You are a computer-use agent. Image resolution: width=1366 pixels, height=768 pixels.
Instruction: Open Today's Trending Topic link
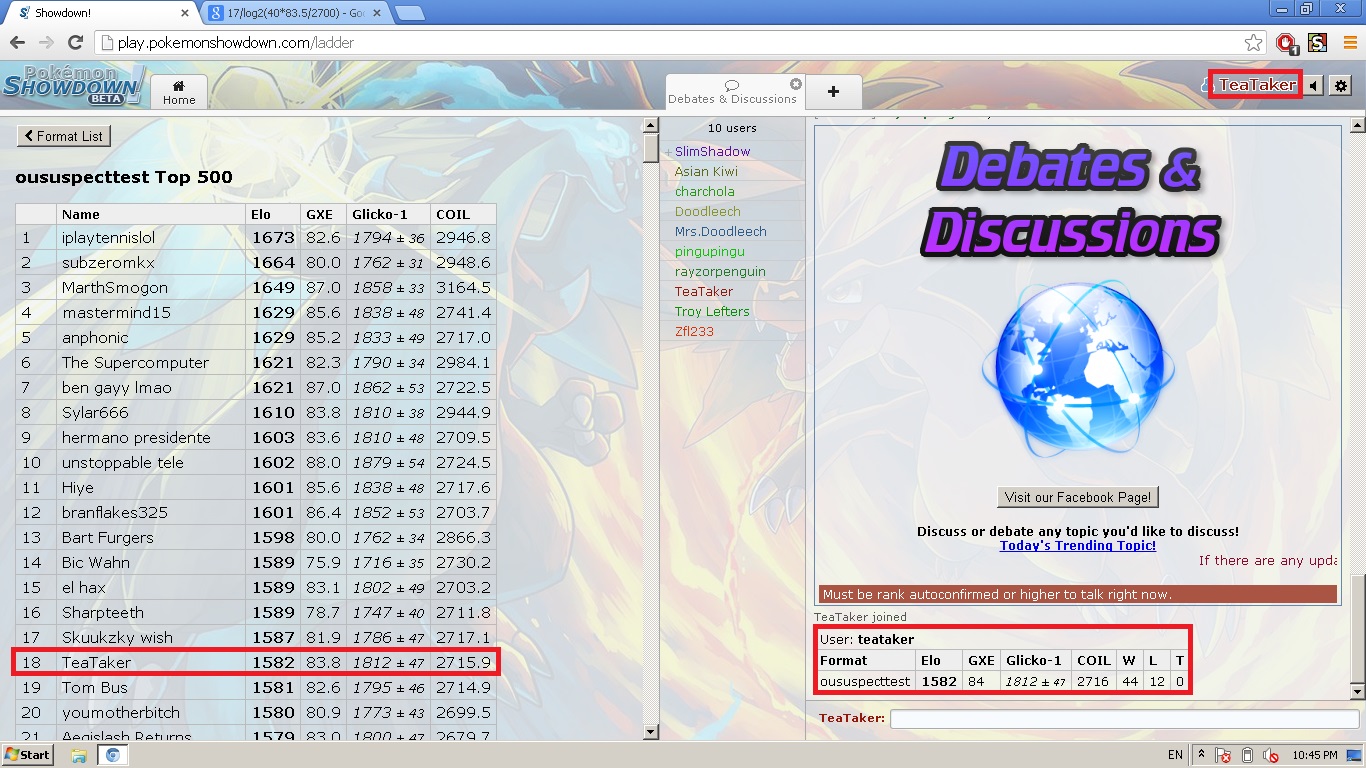click(x=1077, y=546)
